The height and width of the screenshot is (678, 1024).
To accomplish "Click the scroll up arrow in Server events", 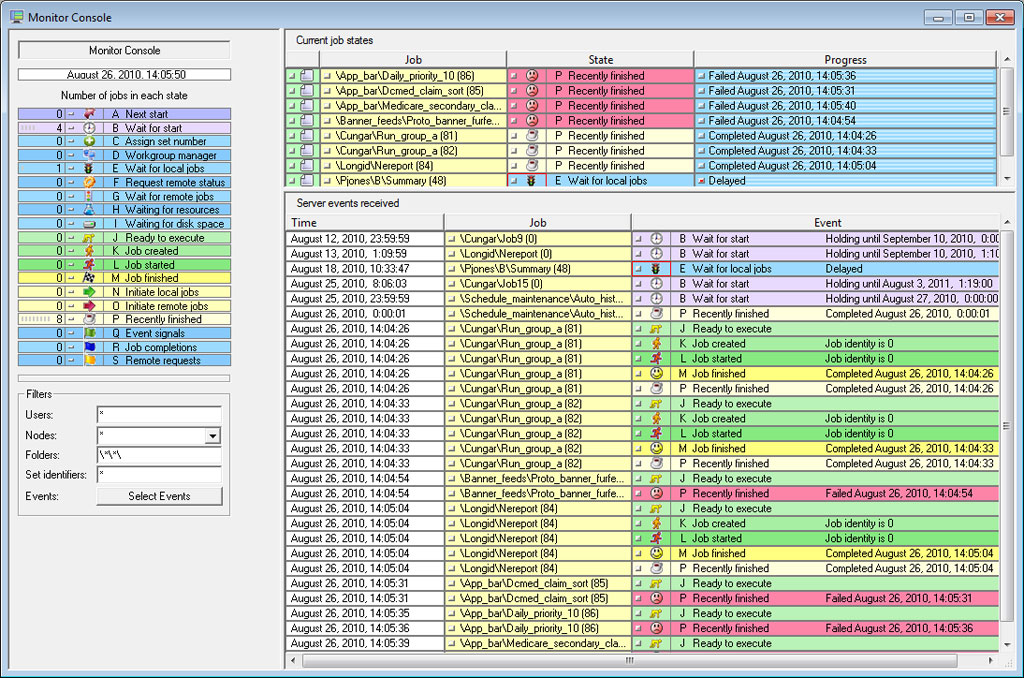I will click(1006, 222).
